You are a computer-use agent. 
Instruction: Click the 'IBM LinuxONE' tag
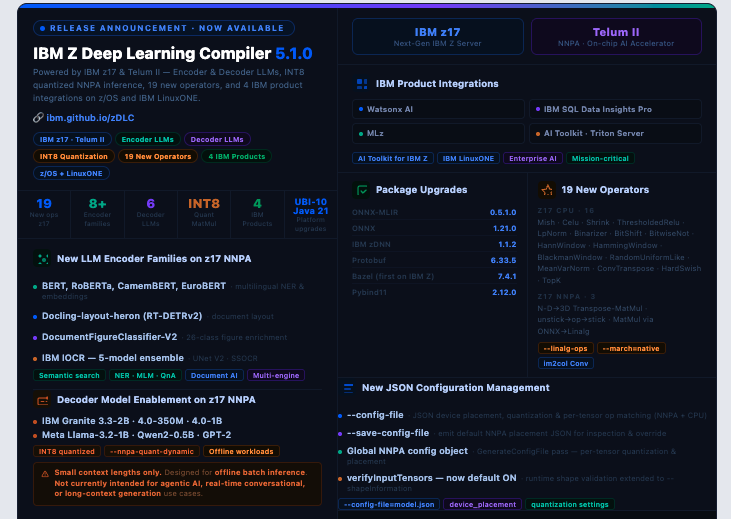tap(469, 159)
